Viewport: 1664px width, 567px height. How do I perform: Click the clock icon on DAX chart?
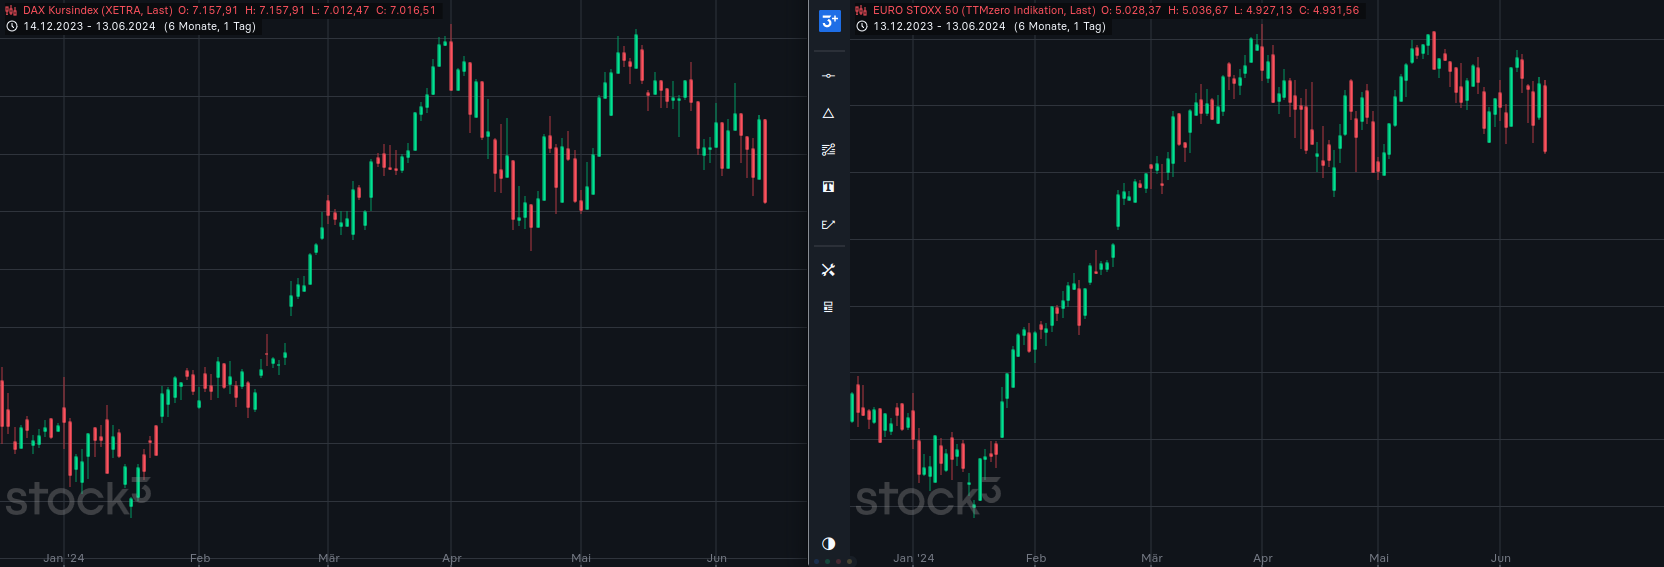pyautogui.click(x=12, y=27)
